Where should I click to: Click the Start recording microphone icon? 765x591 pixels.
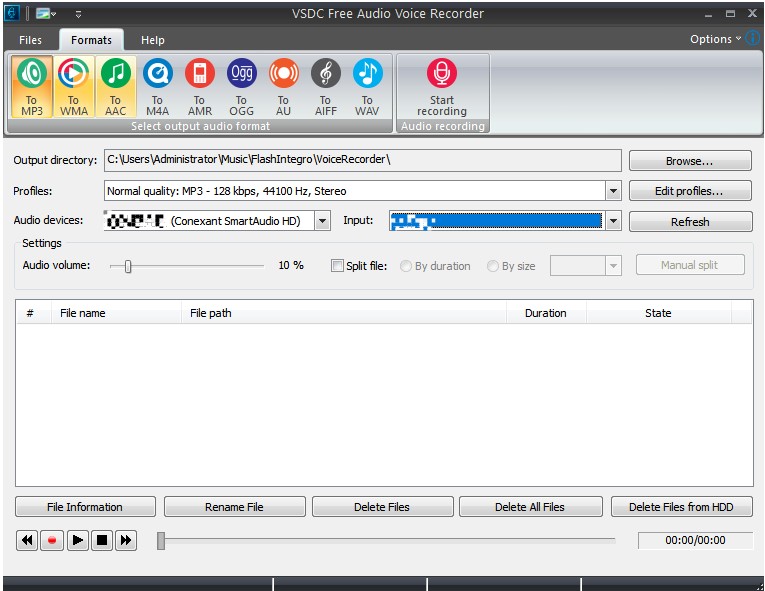coord(442,73)
